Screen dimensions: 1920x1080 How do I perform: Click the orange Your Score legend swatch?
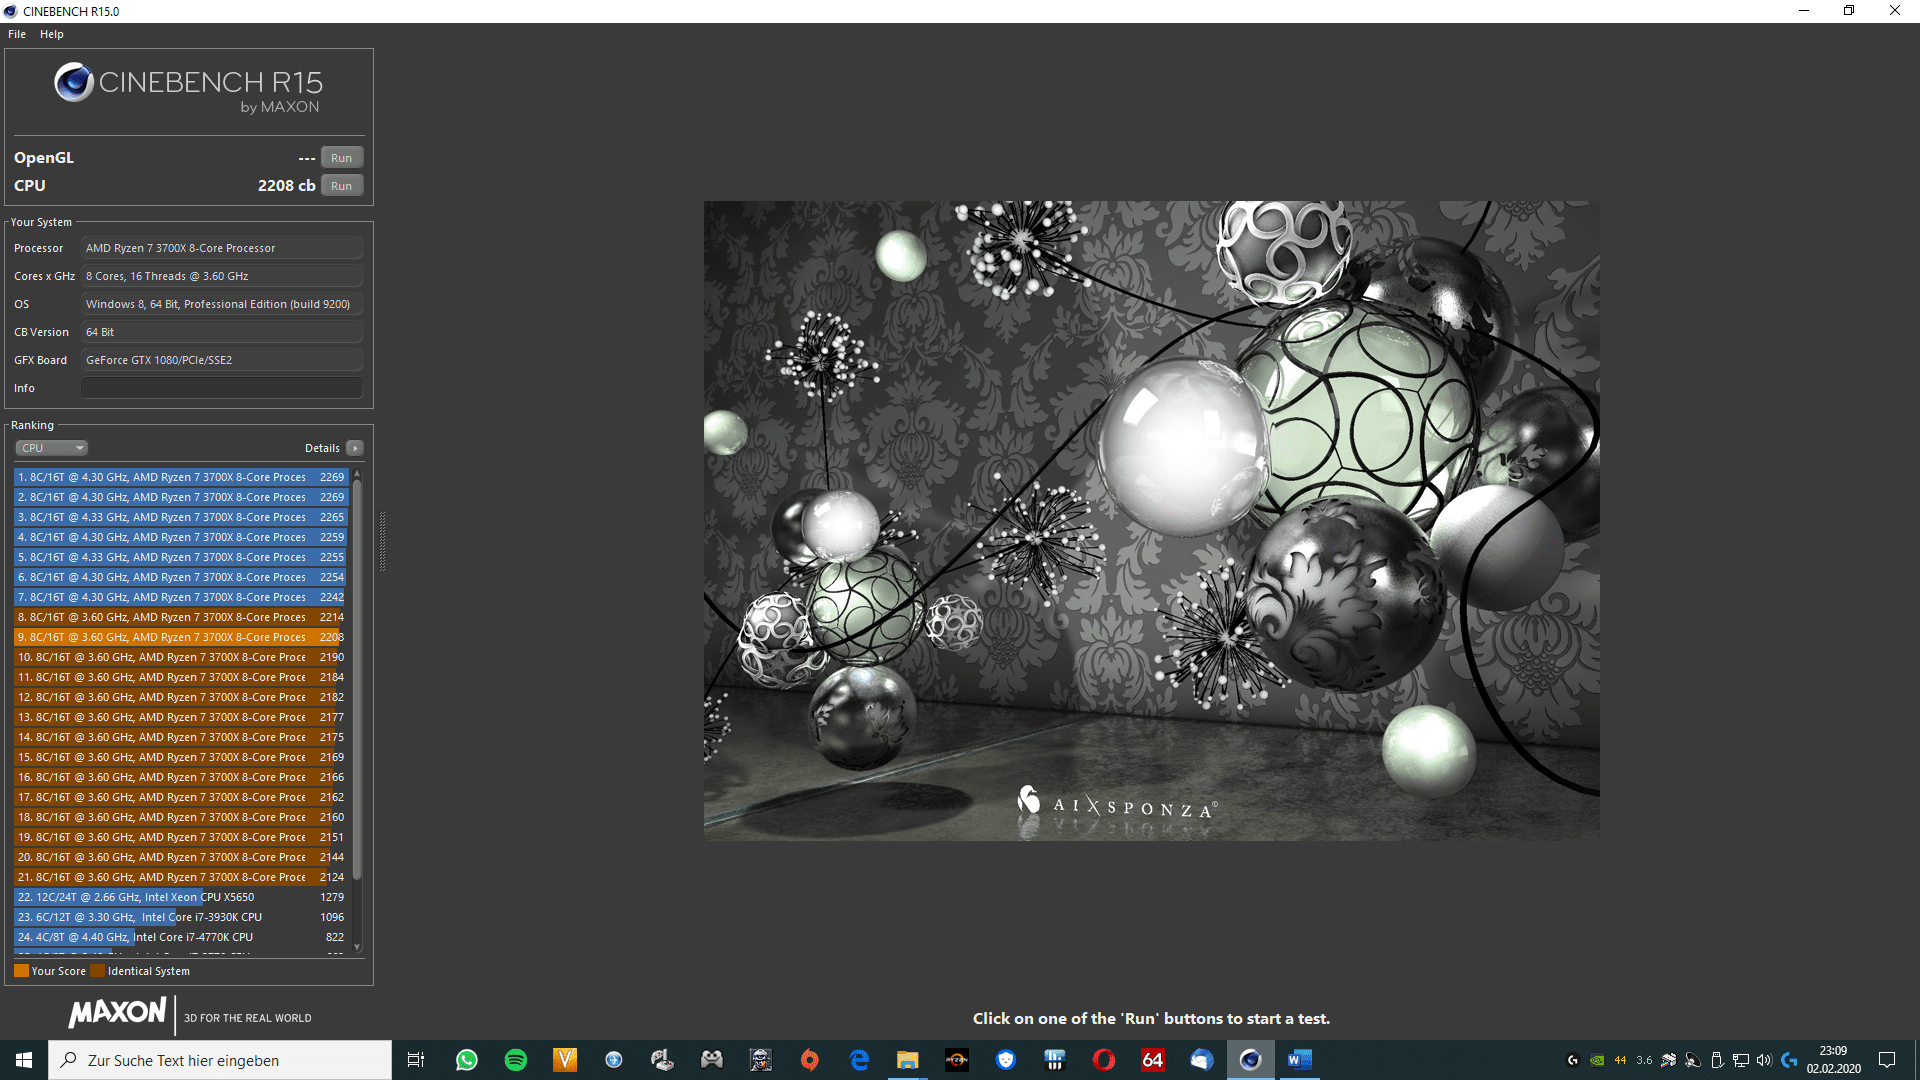(x=21, y=971)
